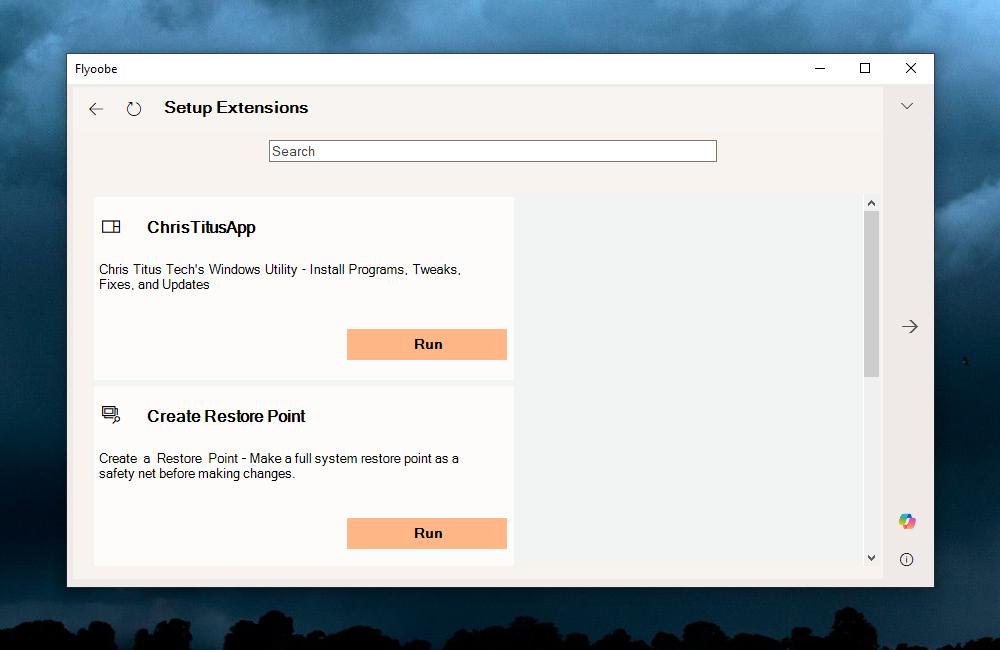Minimize the Flyoobe window
This screenshot has width=1000, height=650.
820,68
